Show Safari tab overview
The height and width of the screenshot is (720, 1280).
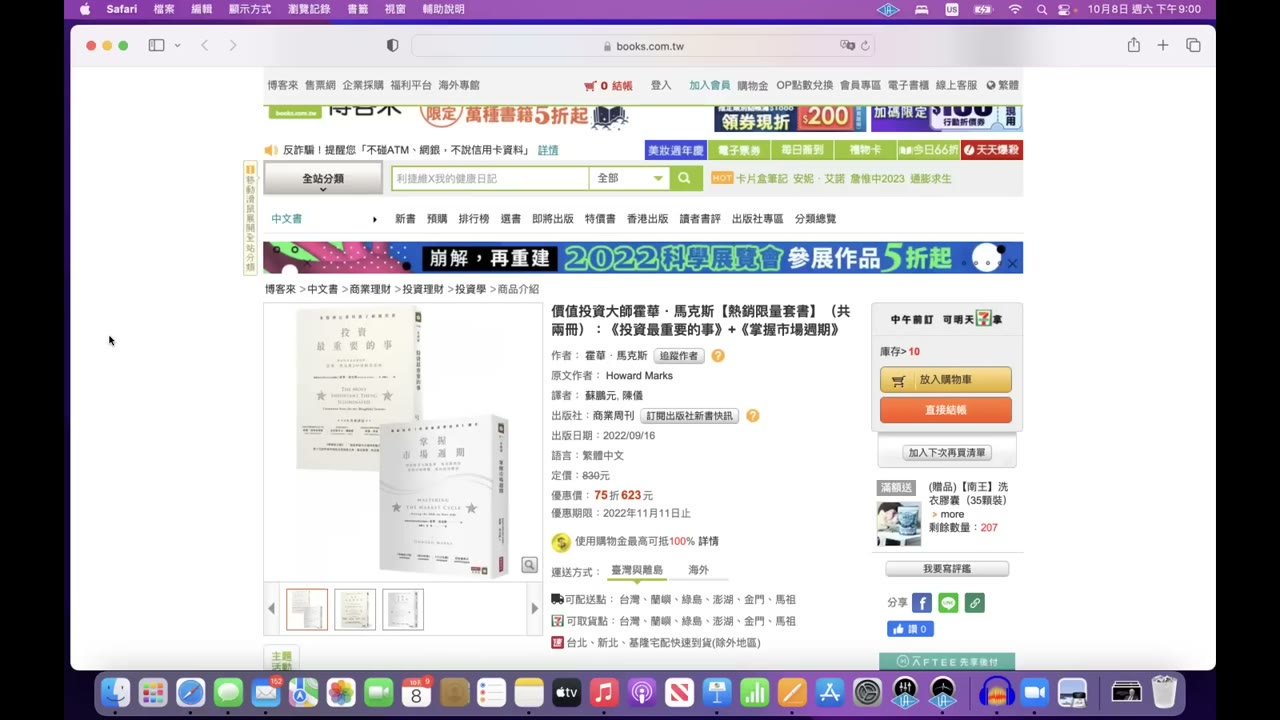1193,45
